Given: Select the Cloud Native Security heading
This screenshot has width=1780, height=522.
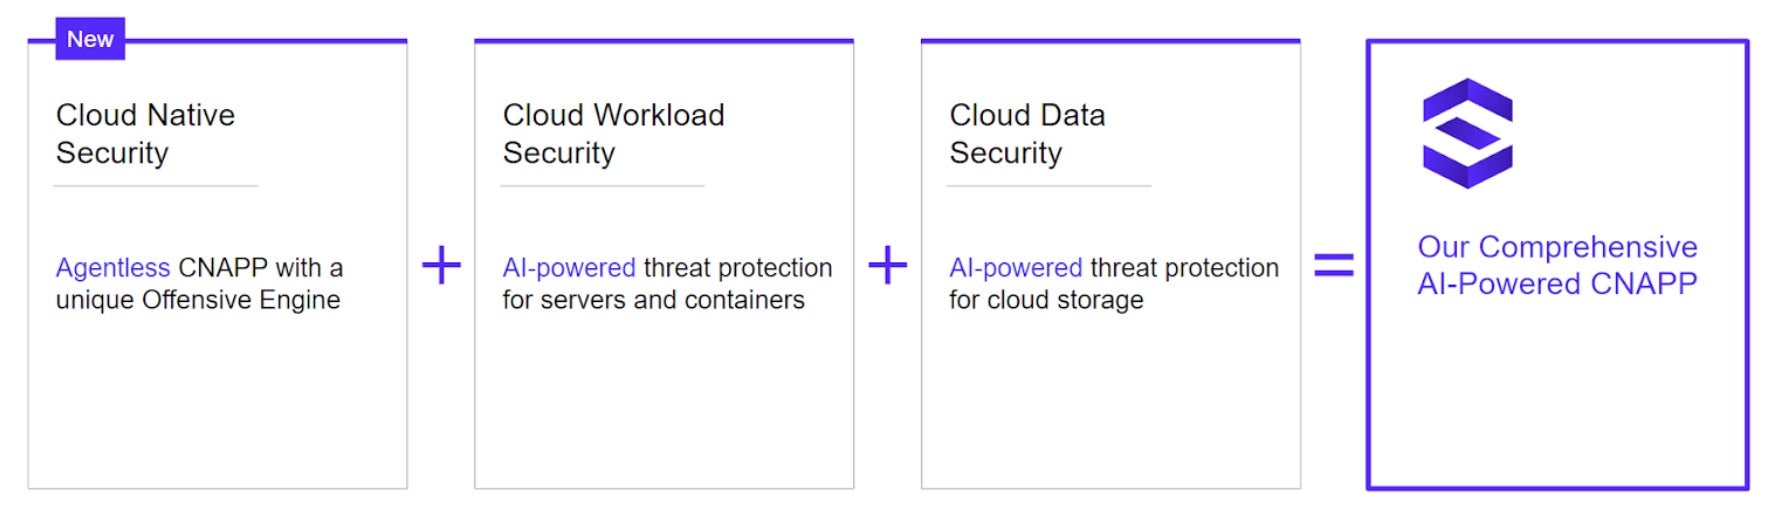Looking at the screenshot, I should tap(145, 134).
